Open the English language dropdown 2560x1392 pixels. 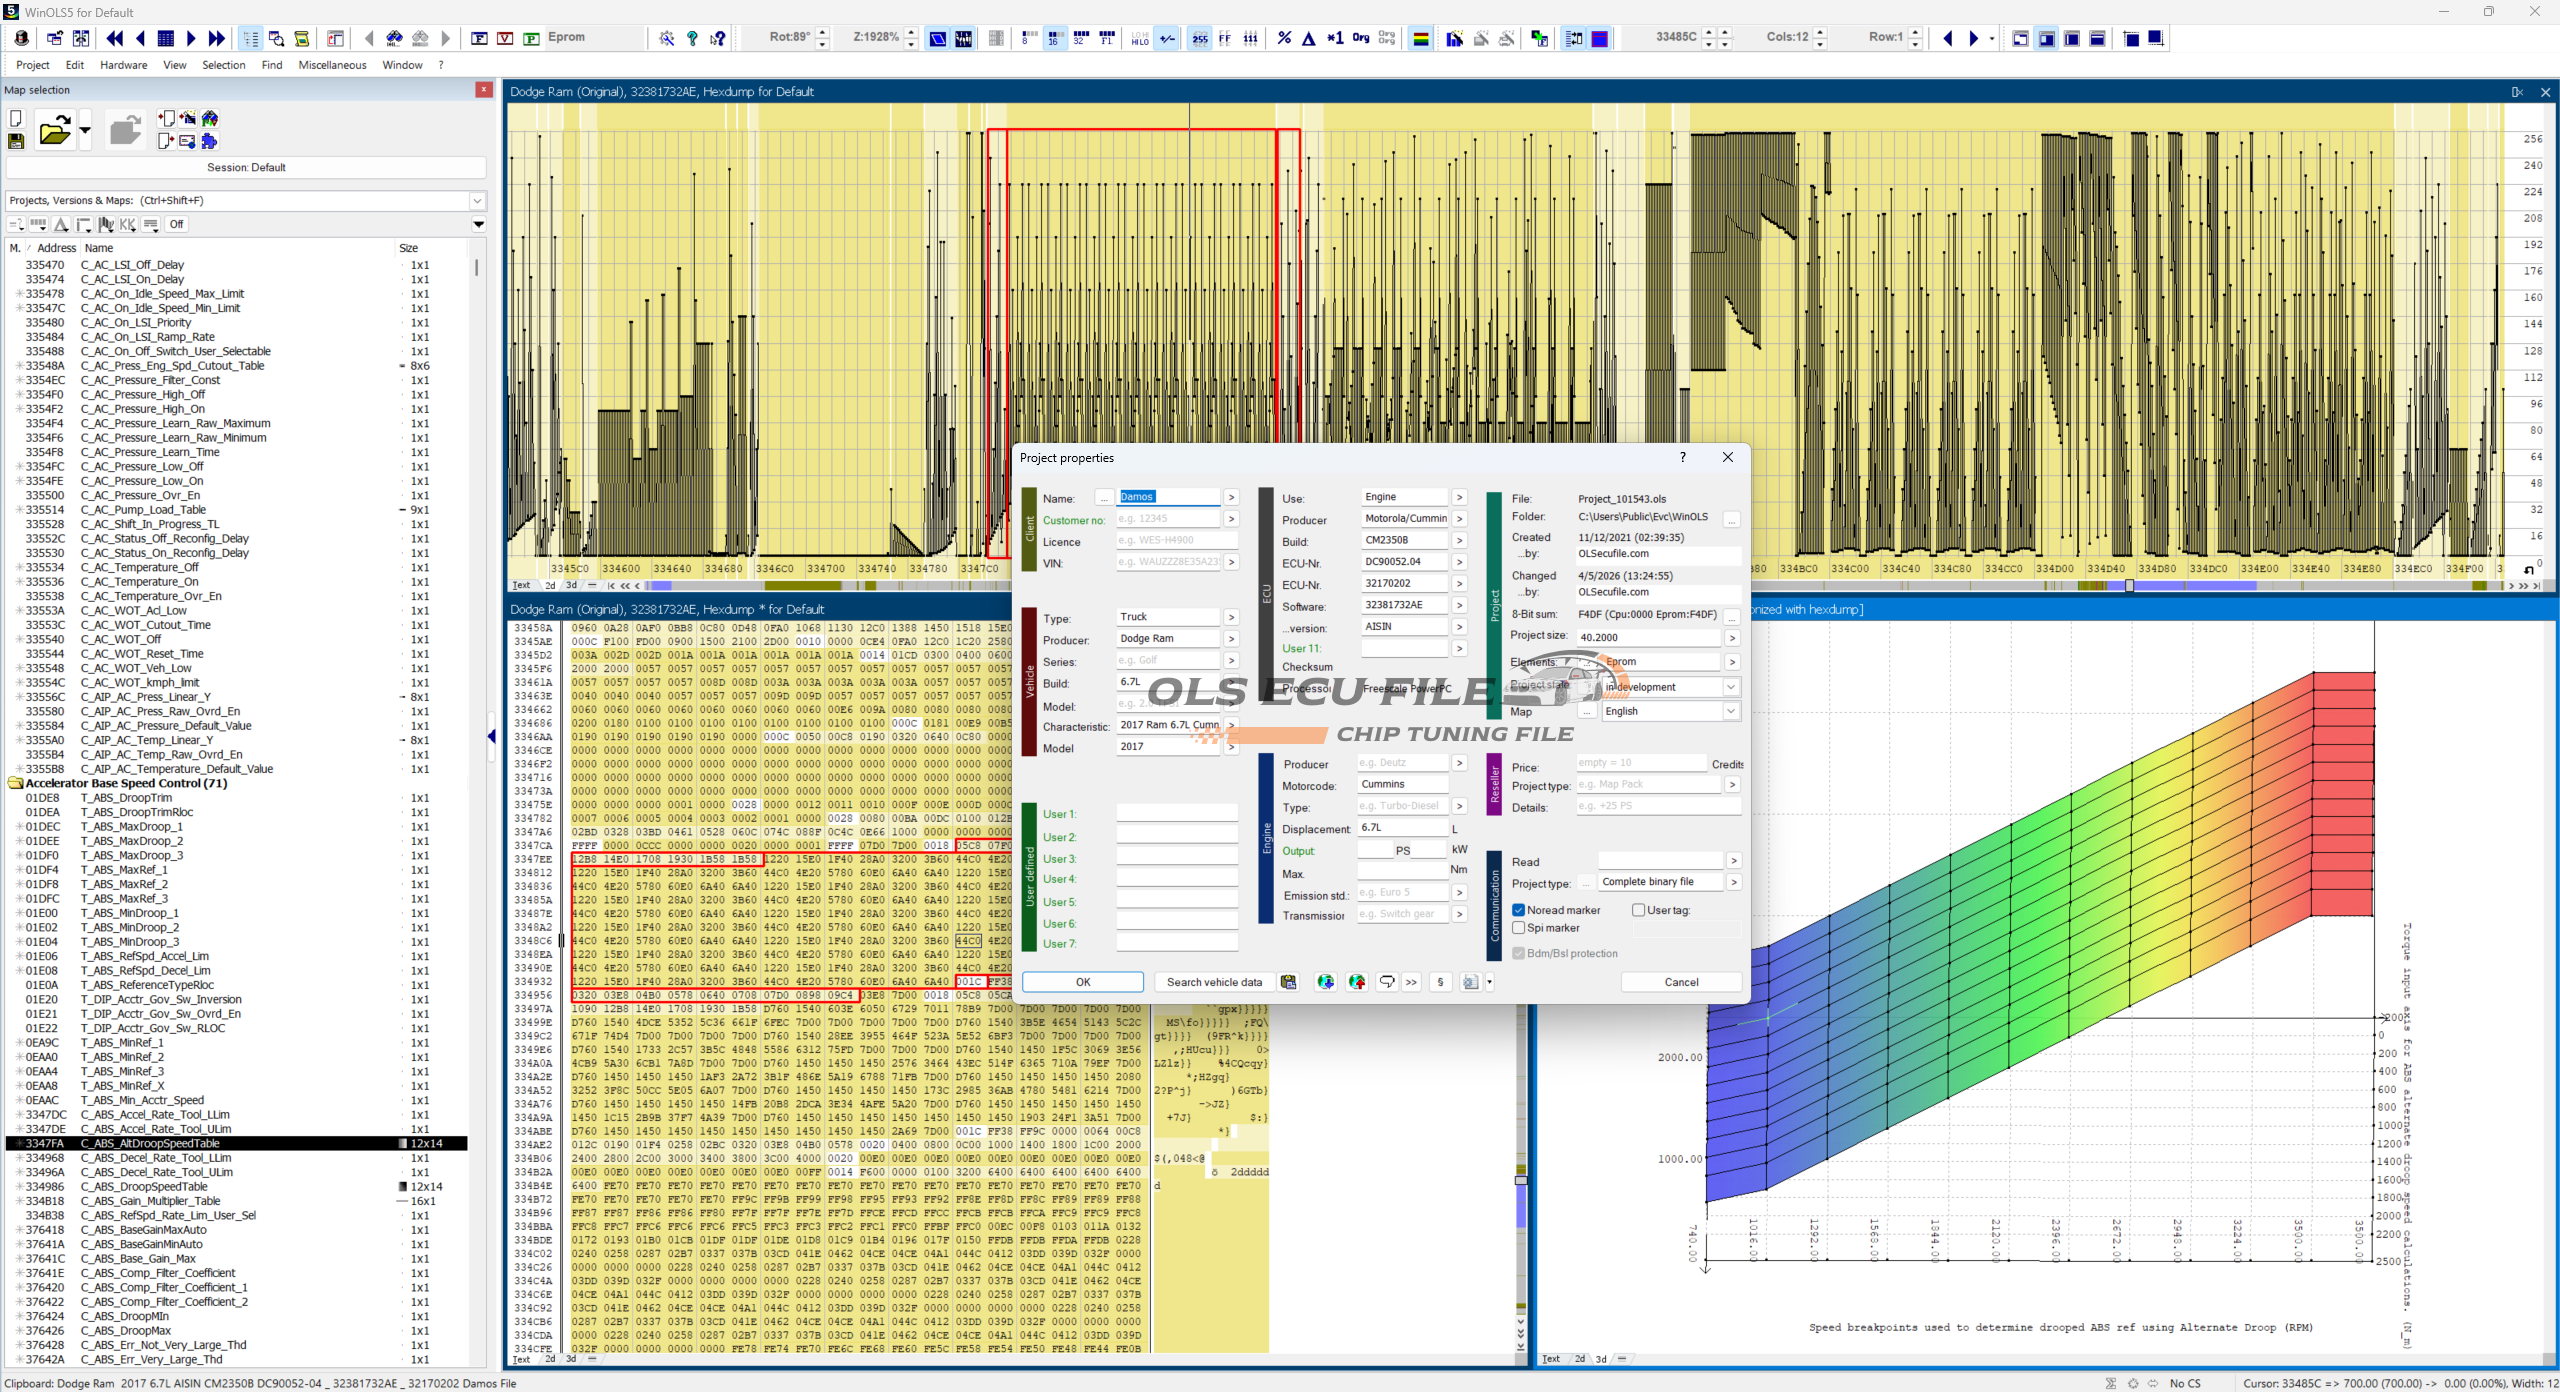coord(1730,711)
